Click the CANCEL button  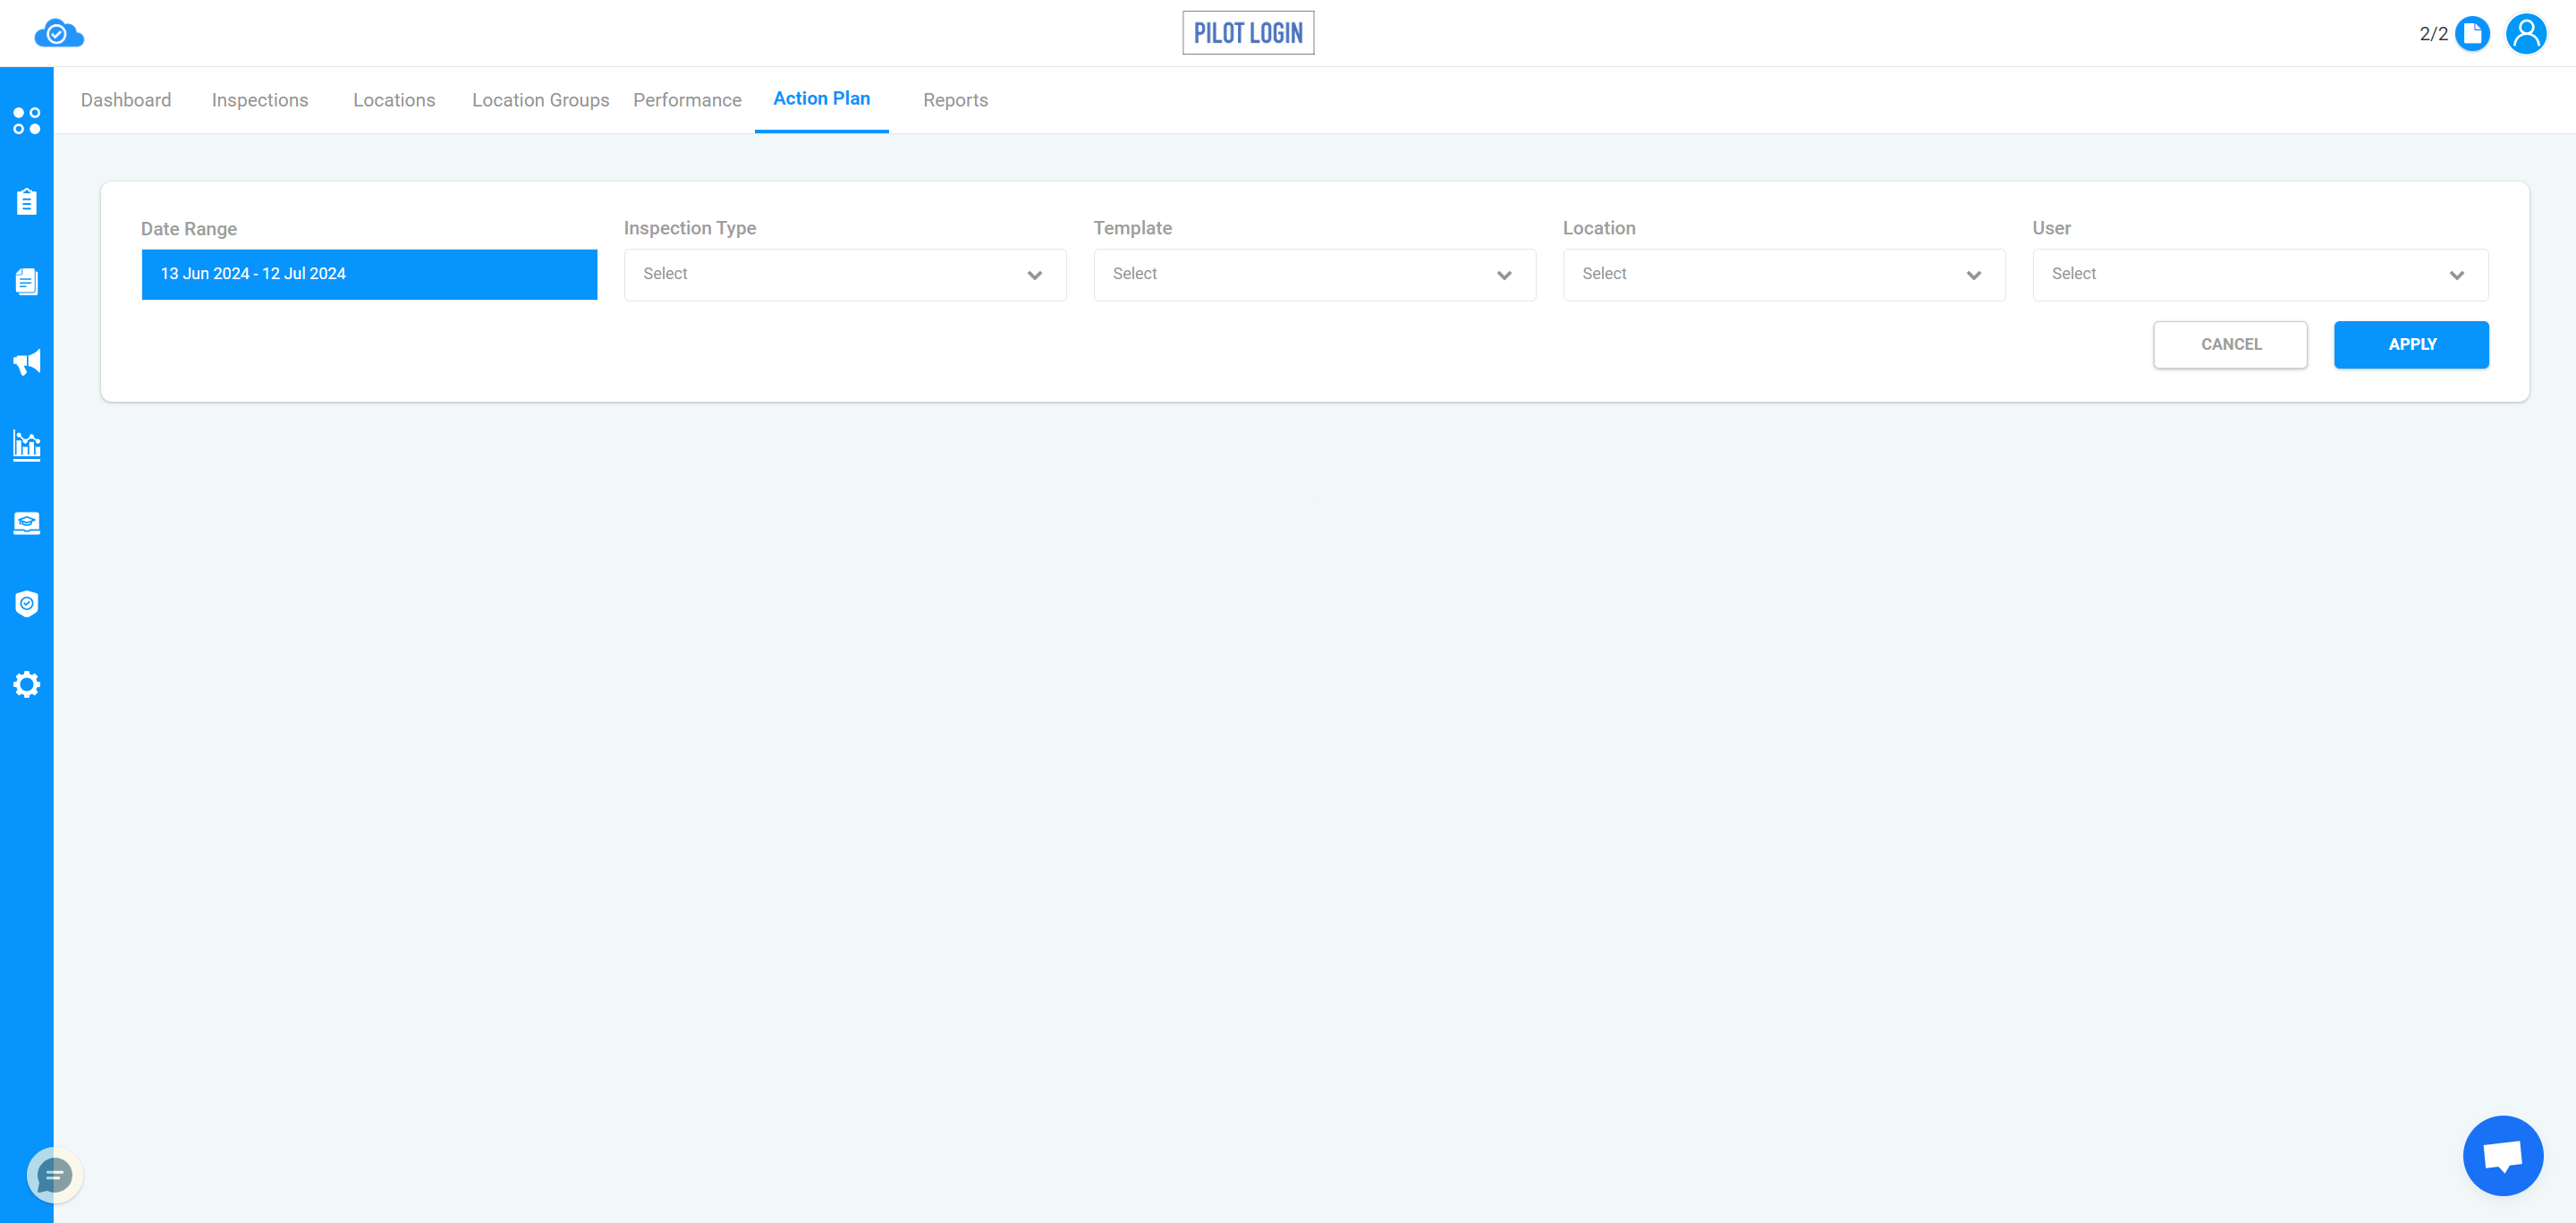[2230, 344]
